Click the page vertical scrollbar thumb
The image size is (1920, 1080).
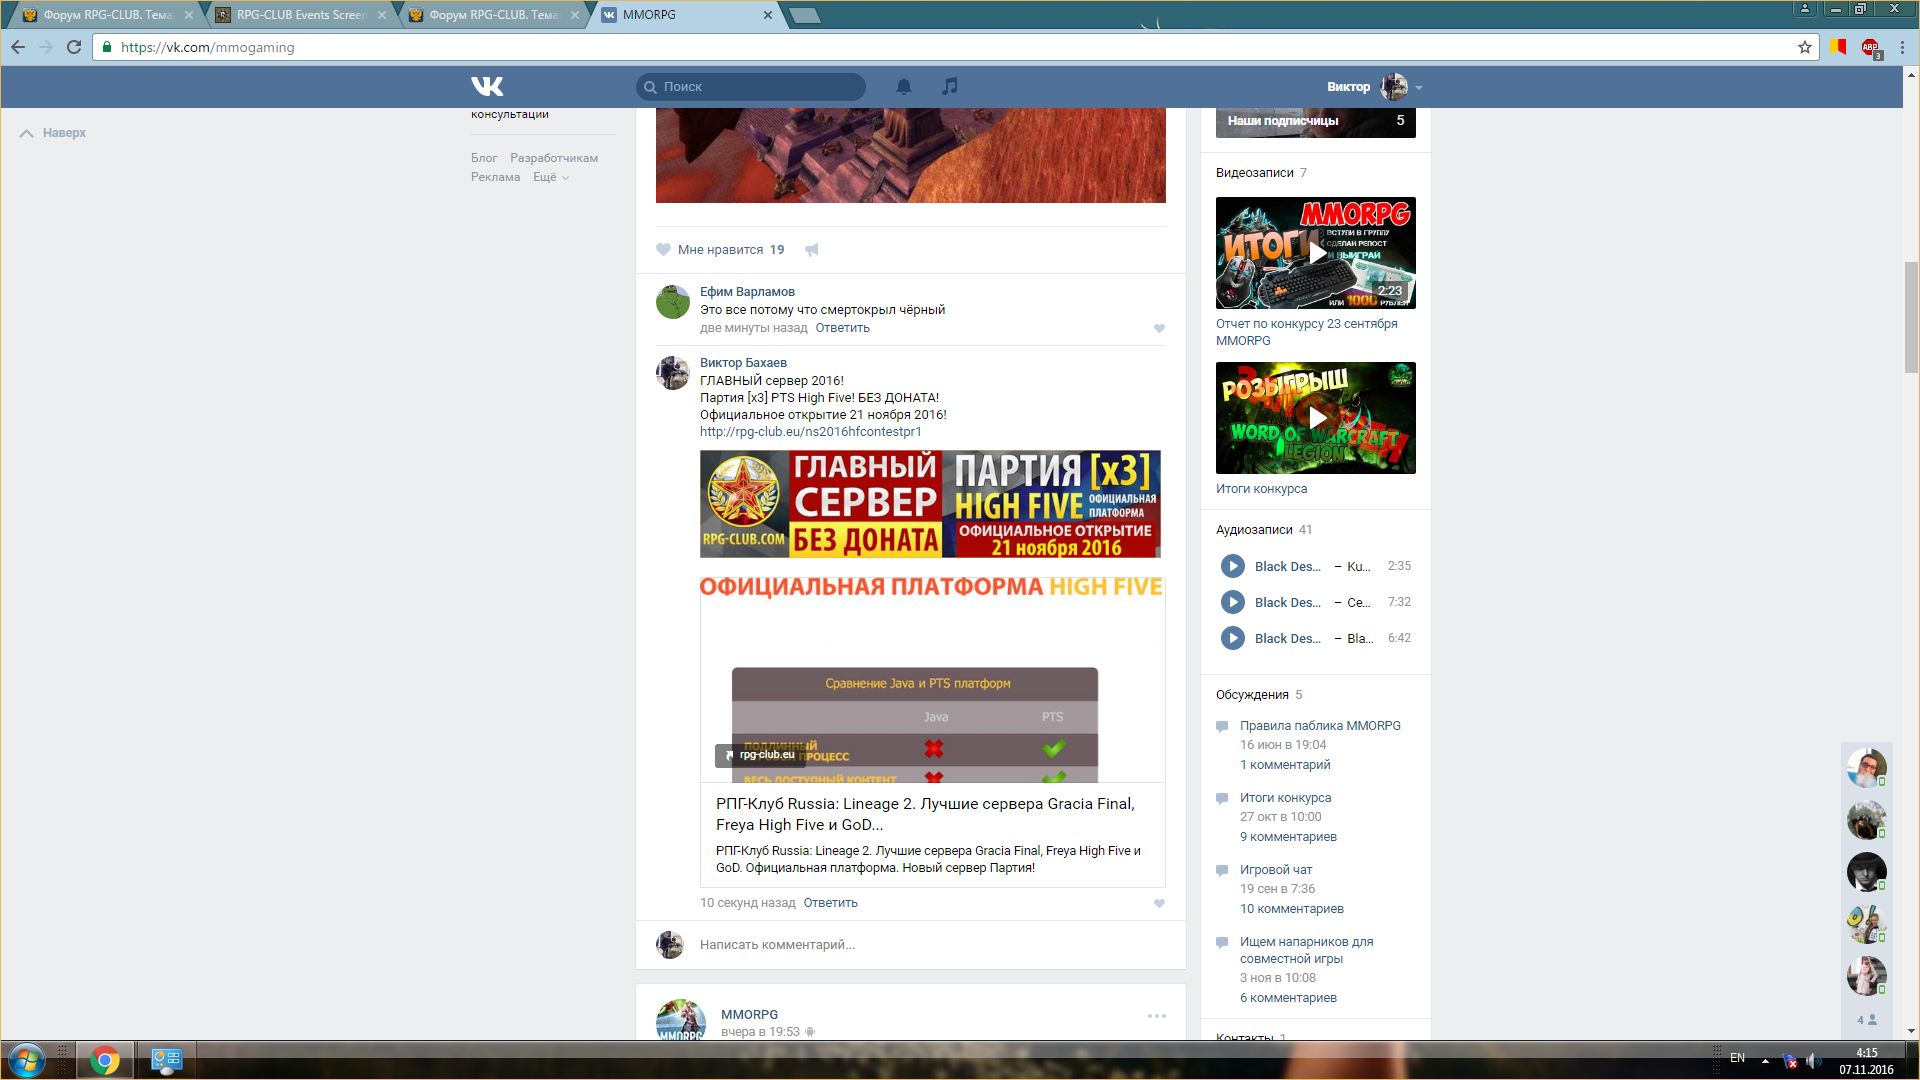tap(1911, 316)
